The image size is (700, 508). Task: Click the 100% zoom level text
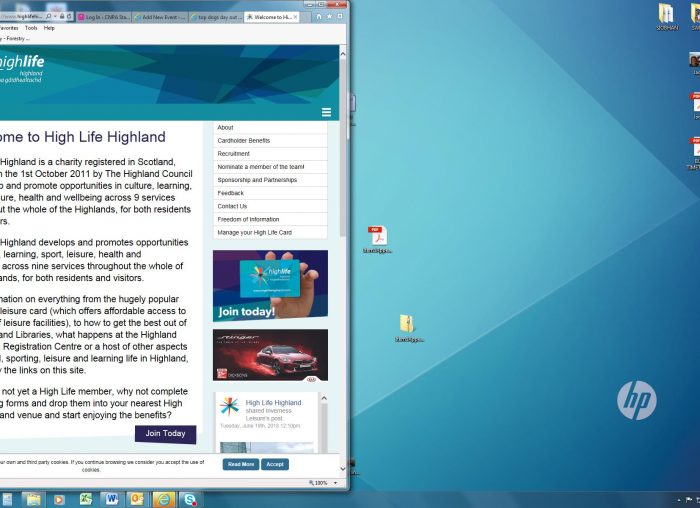tap(321, 483)
